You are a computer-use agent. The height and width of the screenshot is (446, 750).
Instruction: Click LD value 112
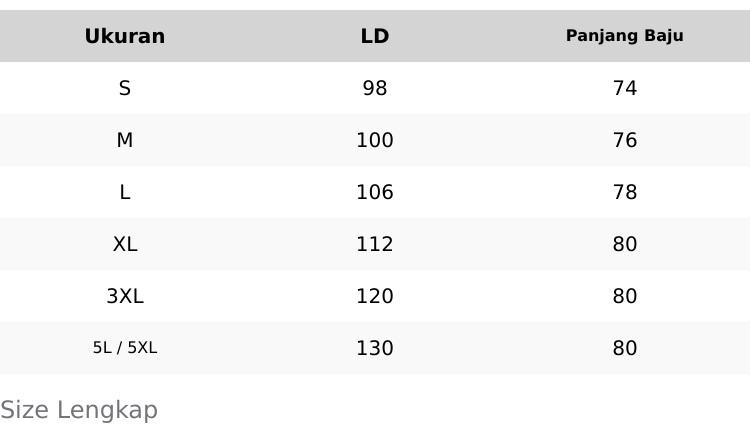coord(374,244)
